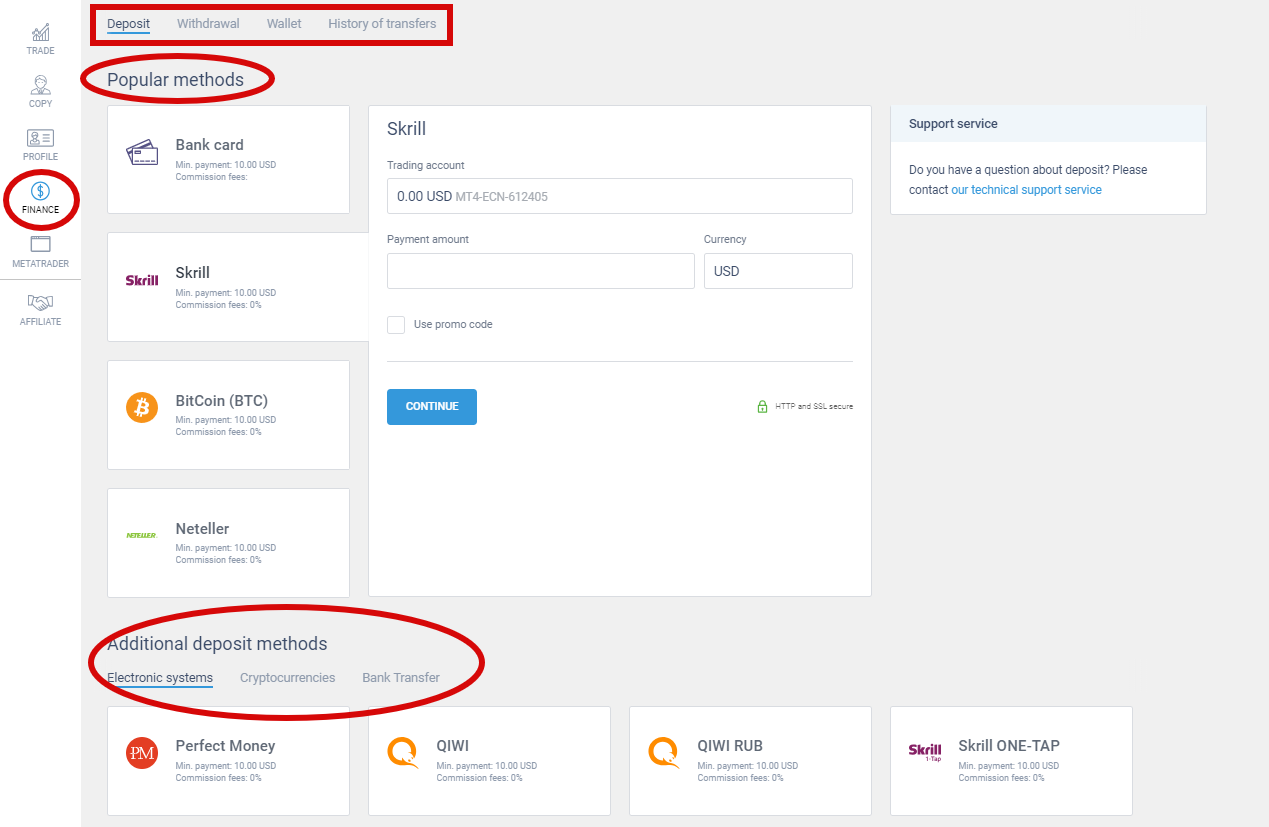The height and width of the screenshot is (827, 1269).
Task: Select the Perfect Money payment option
Action: [x=228, y=761]
